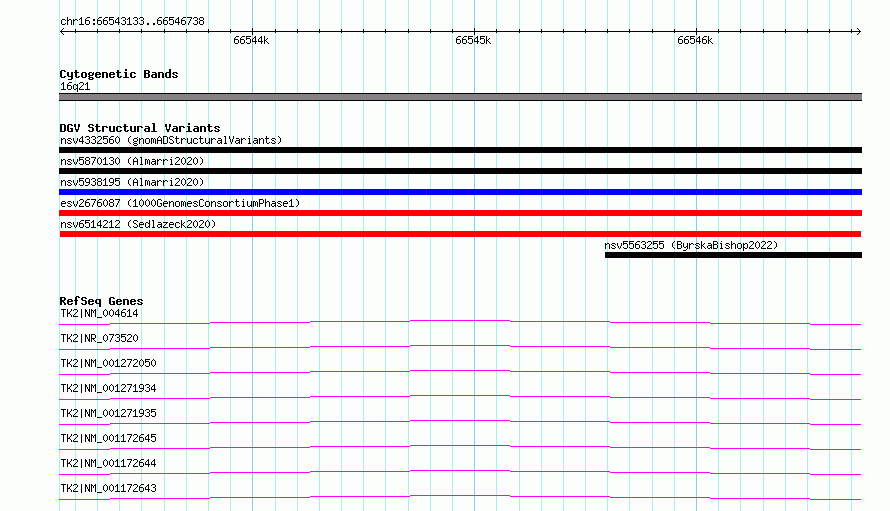Click variant label nsv5870130 (Almarri2020)
This screenshot has height=511, width=890.
coord(132,161)
